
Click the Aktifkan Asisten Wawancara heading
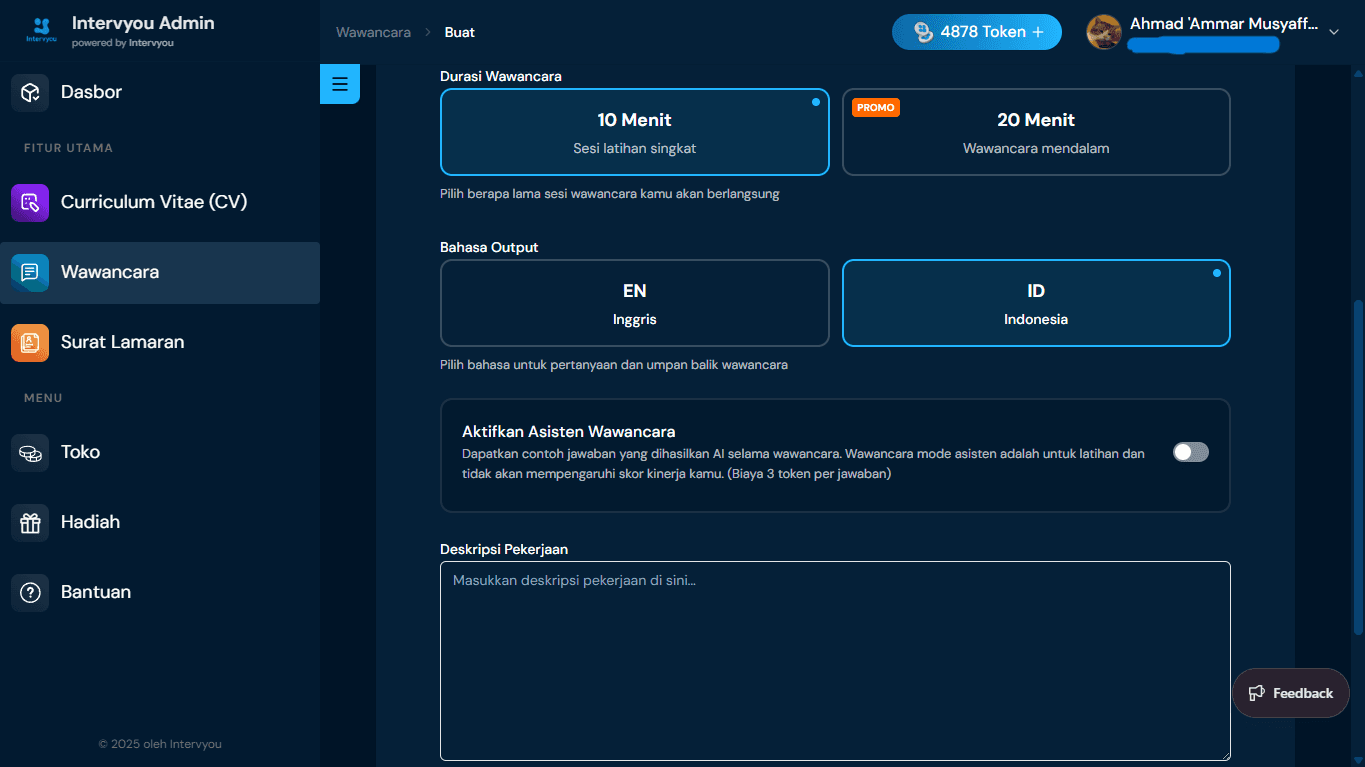[x=569, y=432]
